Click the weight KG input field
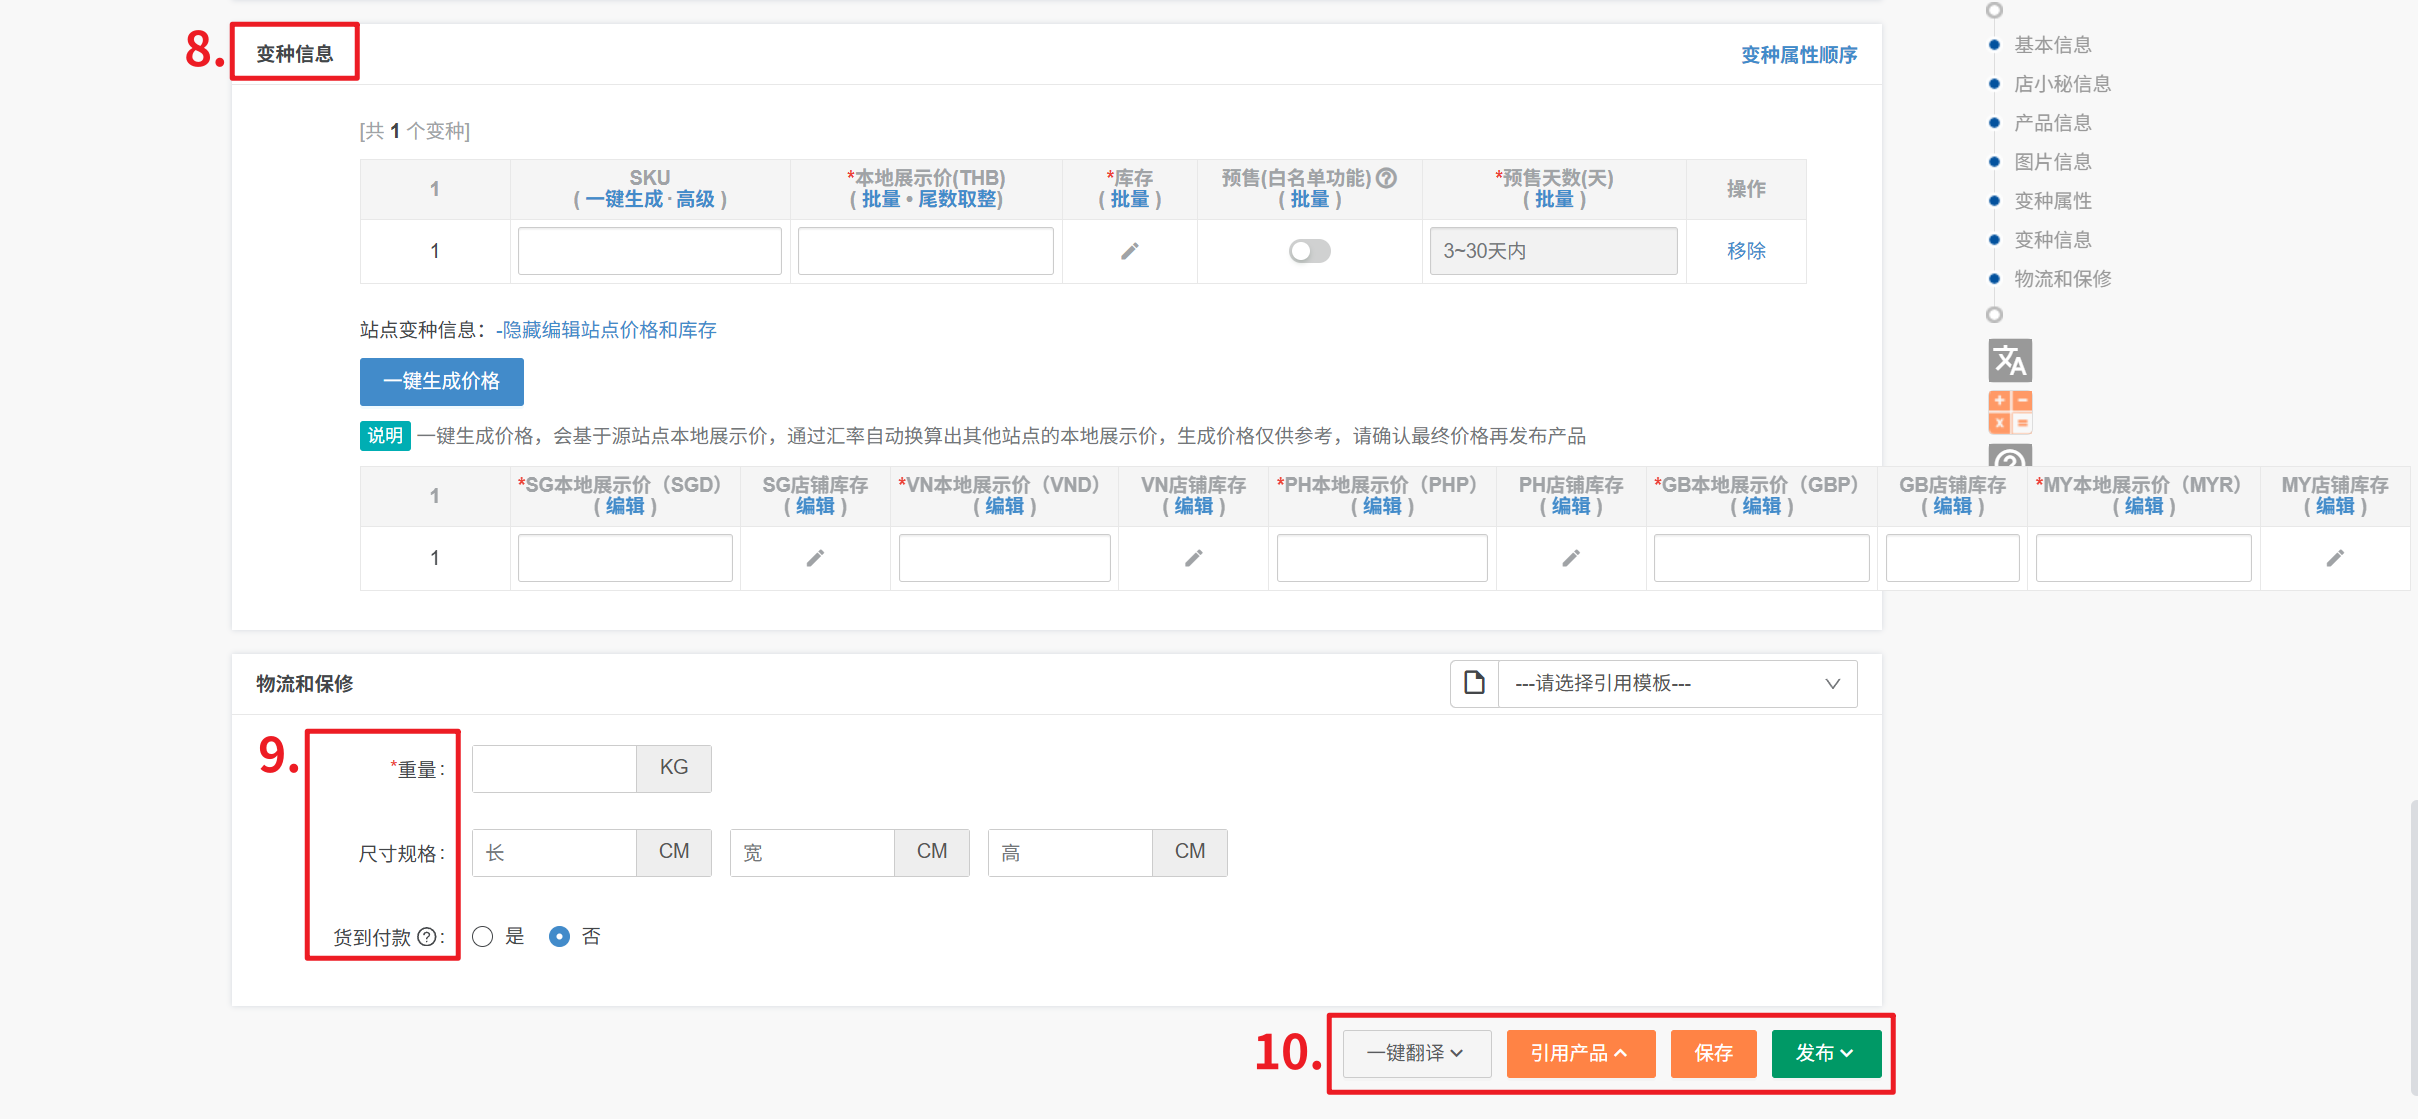This screenshot has height=1119, width=2418. click(x=554, y=768)
